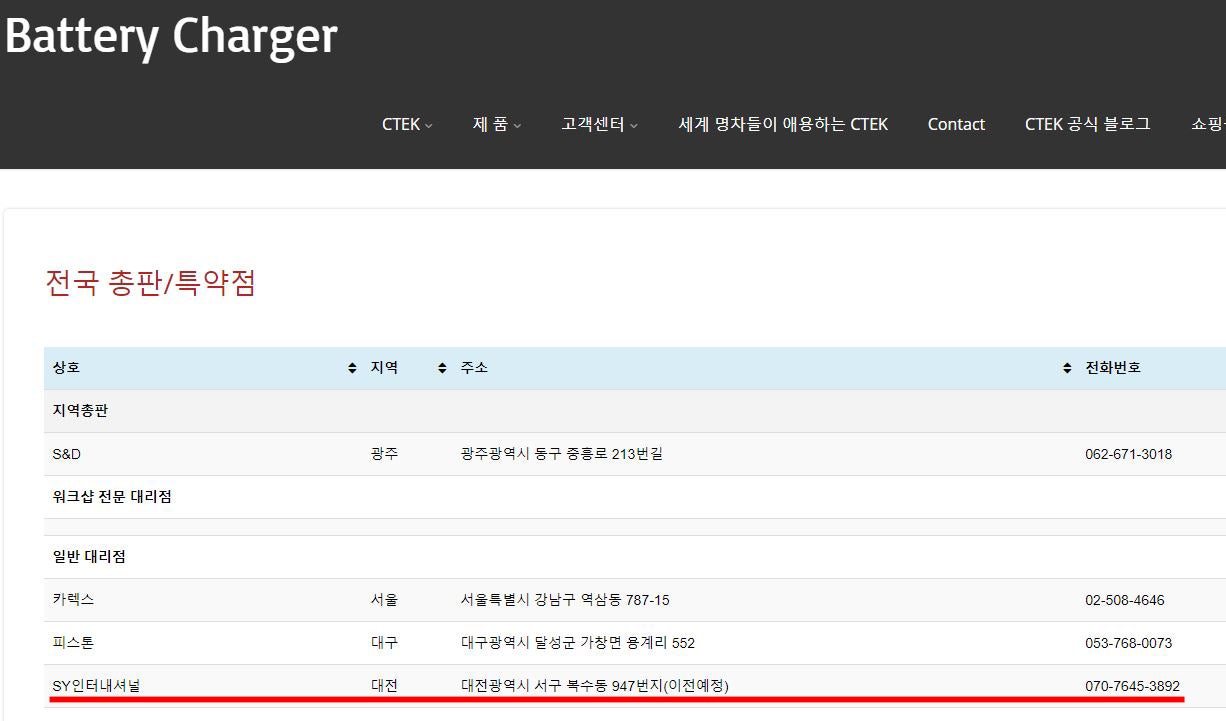This screenshot has width=1226, height=721.
Task: Open 세계 명차들이 애용하는 CTEK page
Action: coord(783,124)
